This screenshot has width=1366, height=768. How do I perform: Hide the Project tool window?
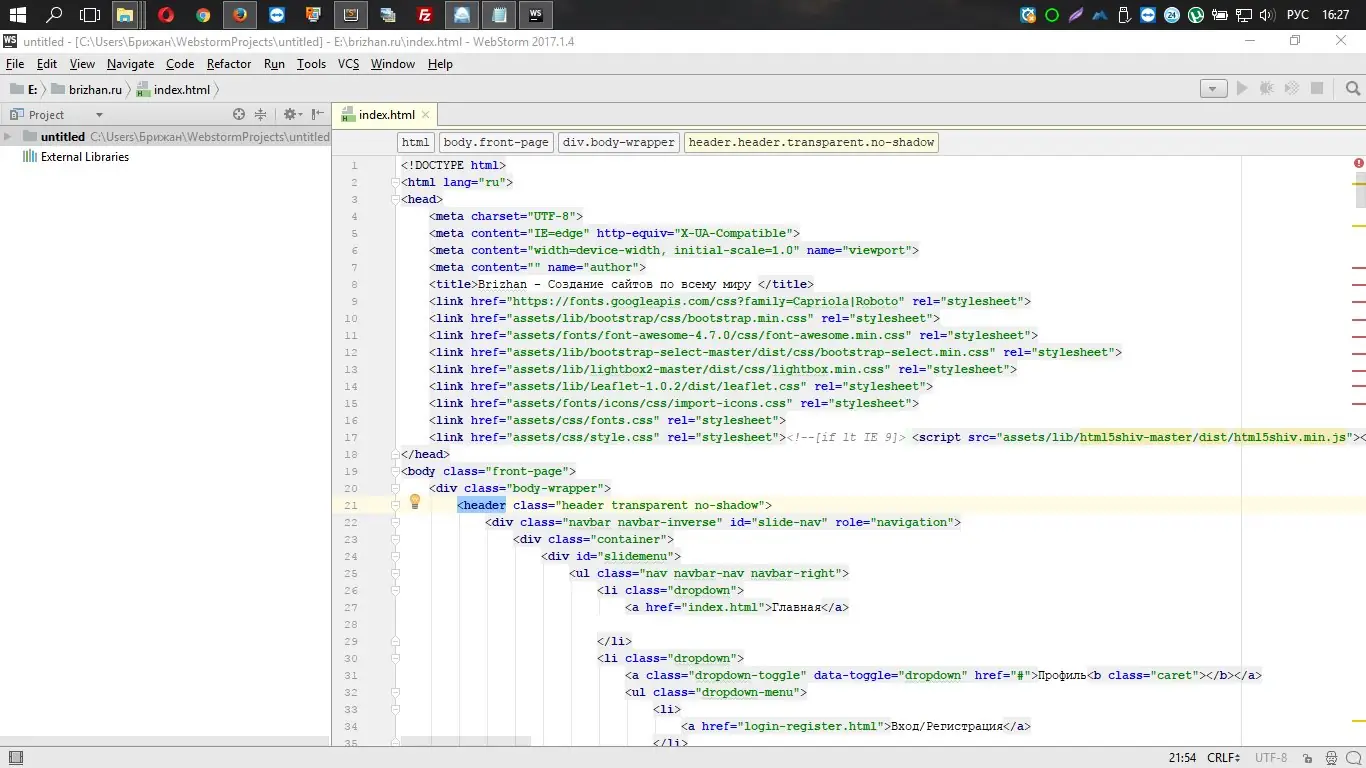coord(317,115)
